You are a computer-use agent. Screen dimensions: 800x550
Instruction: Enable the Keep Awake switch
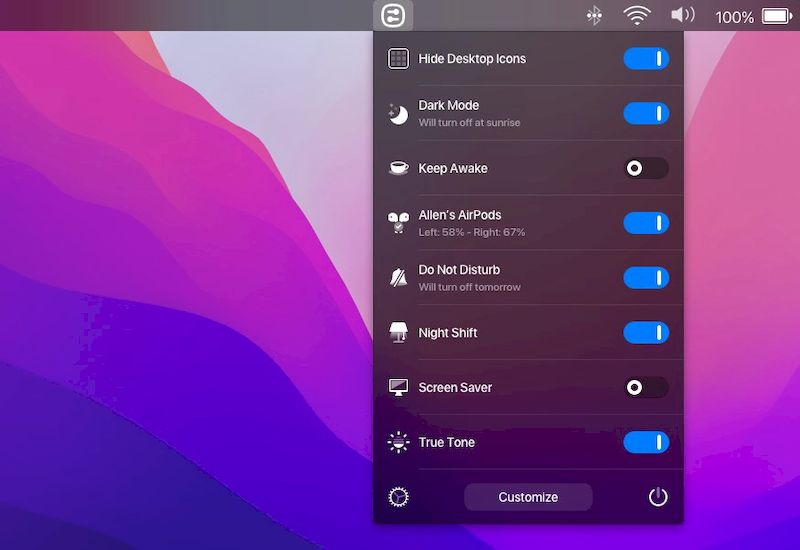pyautogui.click(x=646, y=168)
